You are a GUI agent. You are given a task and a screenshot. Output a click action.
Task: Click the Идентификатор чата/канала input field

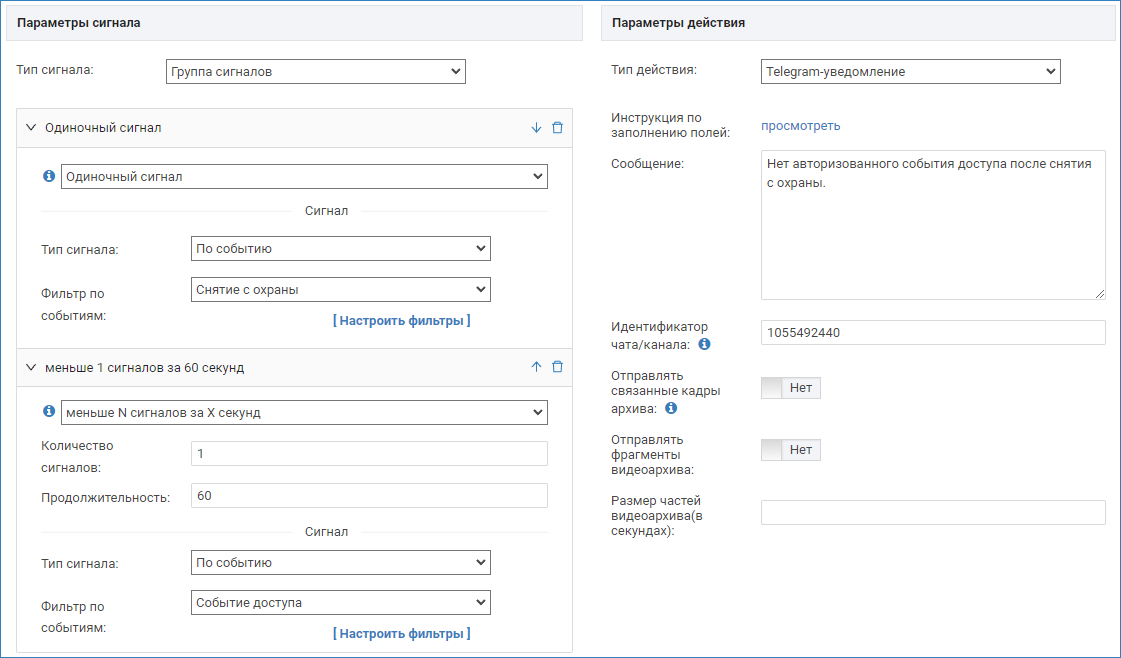(932, 332)
